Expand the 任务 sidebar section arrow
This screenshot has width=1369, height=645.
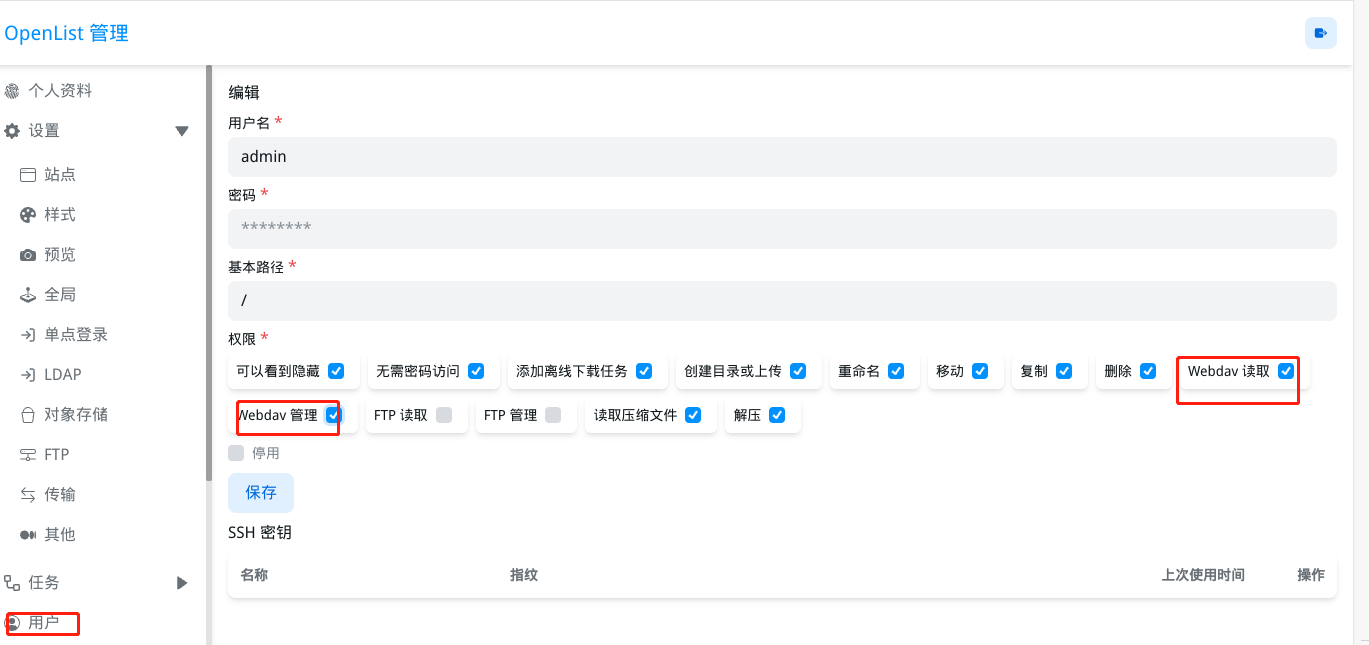pyautogui.click(x=182, y=582)
